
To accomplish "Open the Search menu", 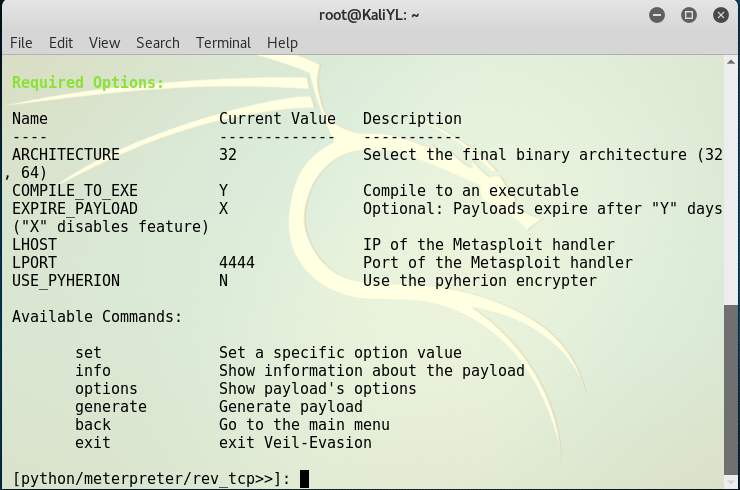I will (x=158, y=43).
